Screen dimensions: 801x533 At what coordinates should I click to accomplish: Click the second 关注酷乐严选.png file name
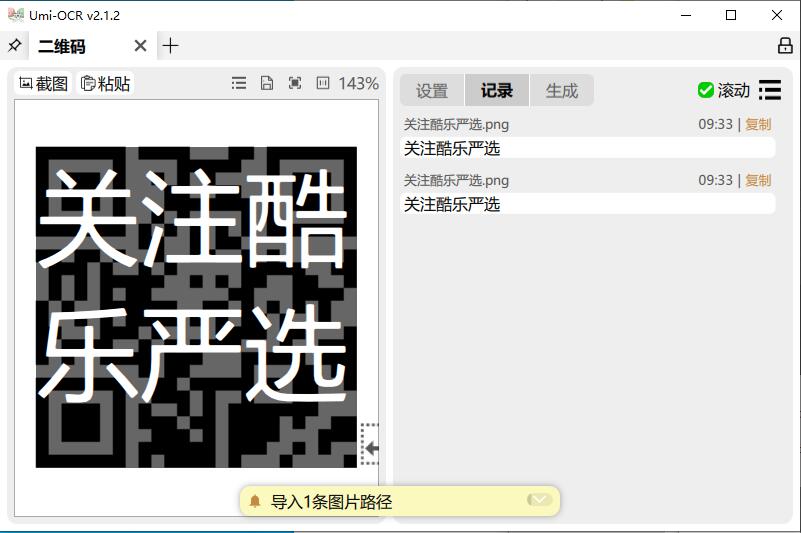tap(456, 180)
